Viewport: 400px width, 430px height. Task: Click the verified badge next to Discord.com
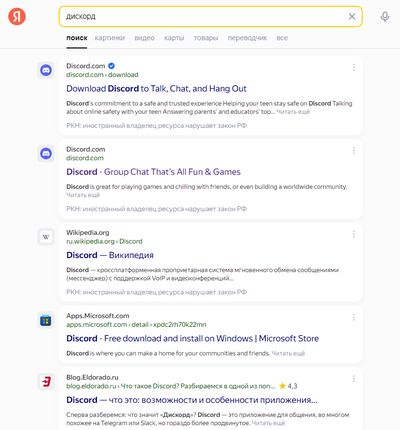111,66
